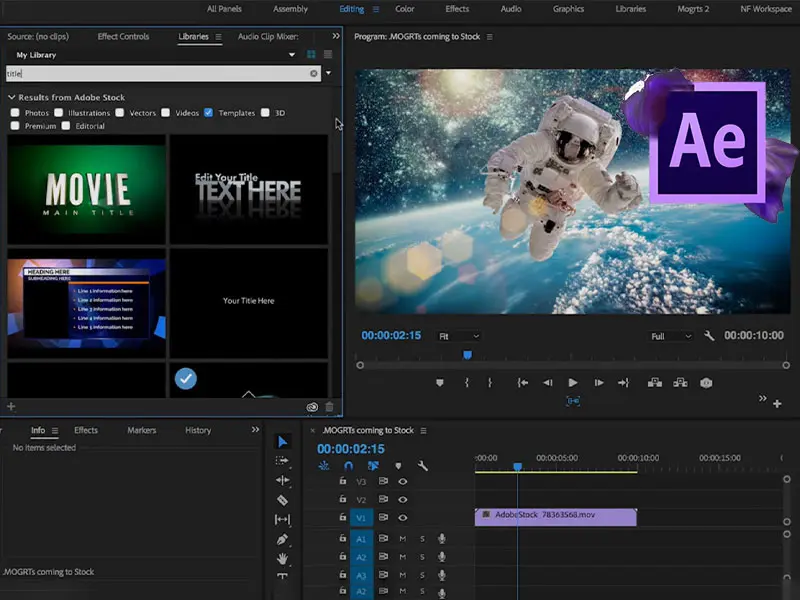Image resolution: width=800 pixels, height=600 pixels.
Task: Select the Ripple Edit tool
Action: point(282,480)
